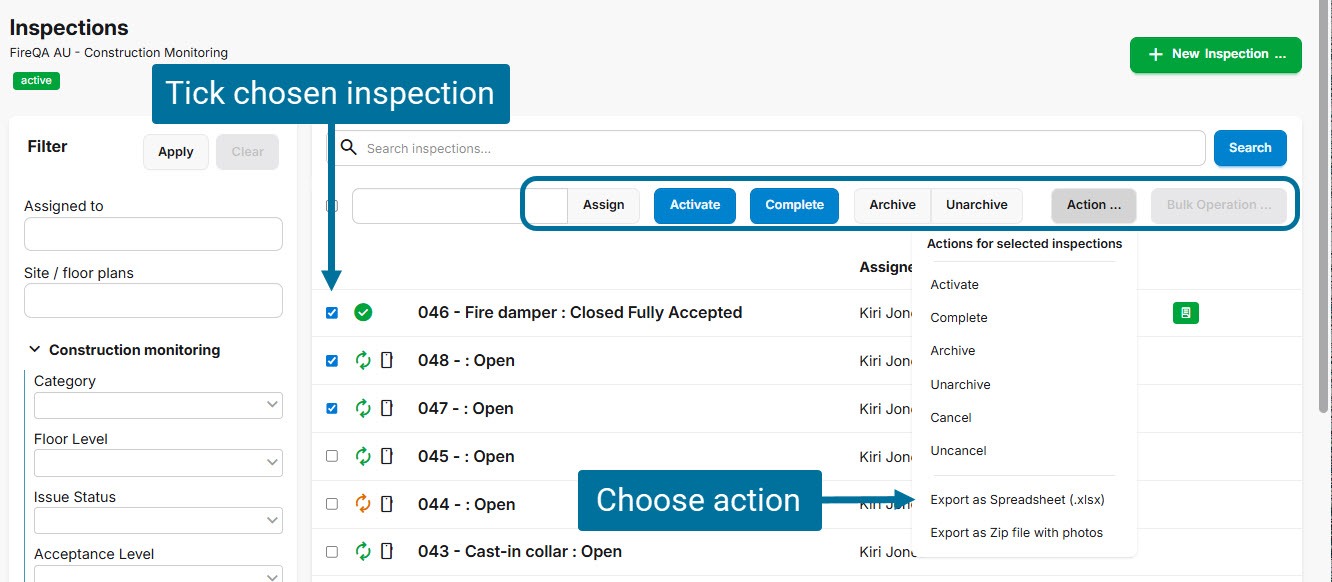Screen dimensions: 1332x582
Task: Collapse the Construction monitoring filter section
Action: click(x=35, y=350)
